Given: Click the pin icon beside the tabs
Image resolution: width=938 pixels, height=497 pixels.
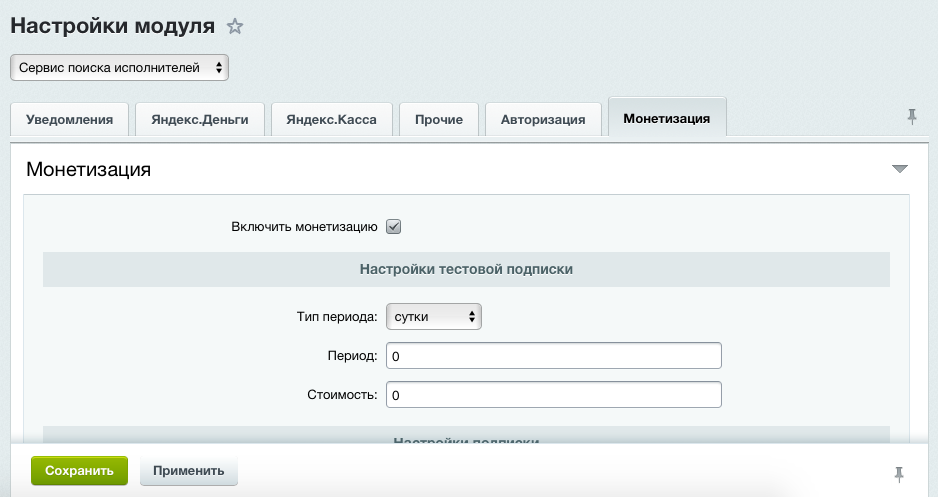Looking at the screenshot, I should (912, 116).
